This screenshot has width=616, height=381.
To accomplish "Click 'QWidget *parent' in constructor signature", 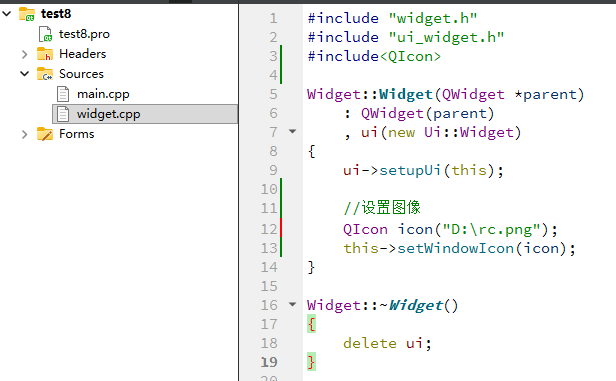I will tap(509, 95).
